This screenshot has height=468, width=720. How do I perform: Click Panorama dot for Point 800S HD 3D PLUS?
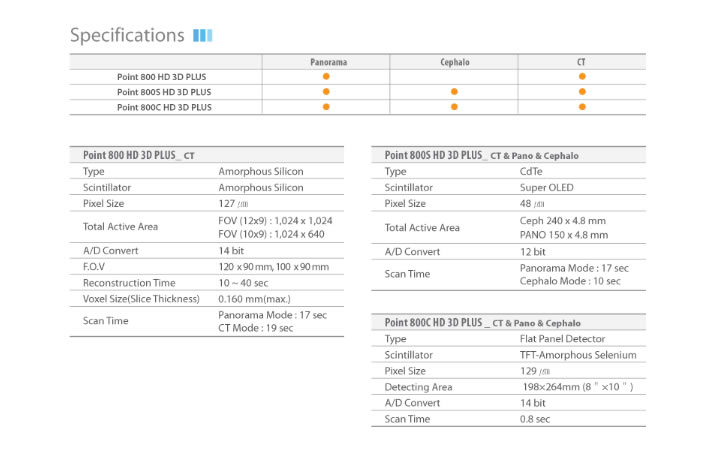coord(326,91)
